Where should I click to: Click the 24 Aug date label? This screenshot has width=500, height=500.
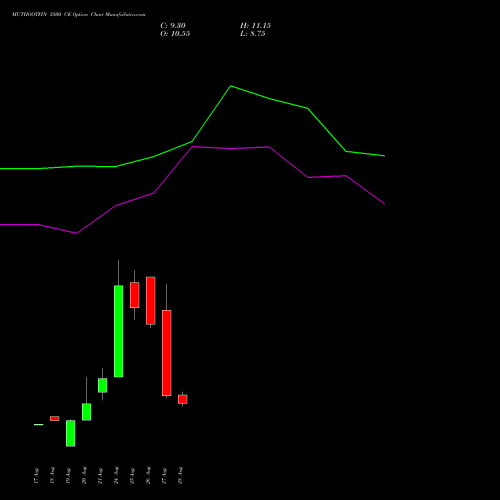(x=116, y=476)
